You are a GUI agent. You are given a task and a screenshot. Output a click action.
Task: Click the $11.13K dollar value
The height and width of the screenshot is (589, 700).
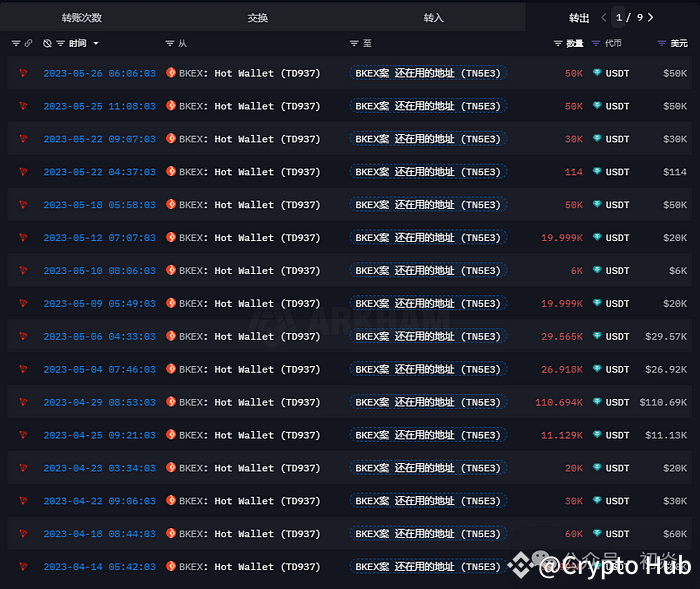(666, 435)
